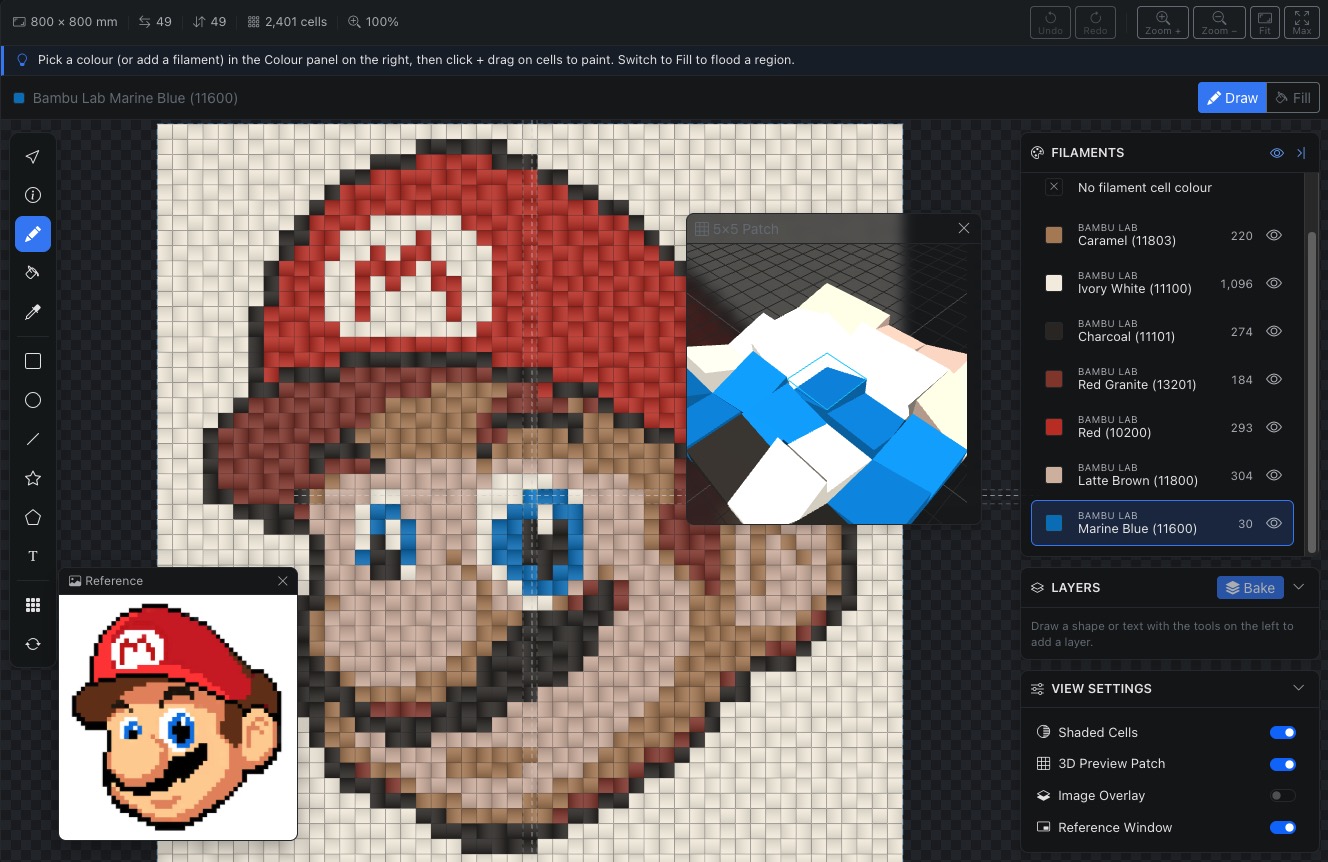Click the rotate/refresh tool icon

(33, 644)
